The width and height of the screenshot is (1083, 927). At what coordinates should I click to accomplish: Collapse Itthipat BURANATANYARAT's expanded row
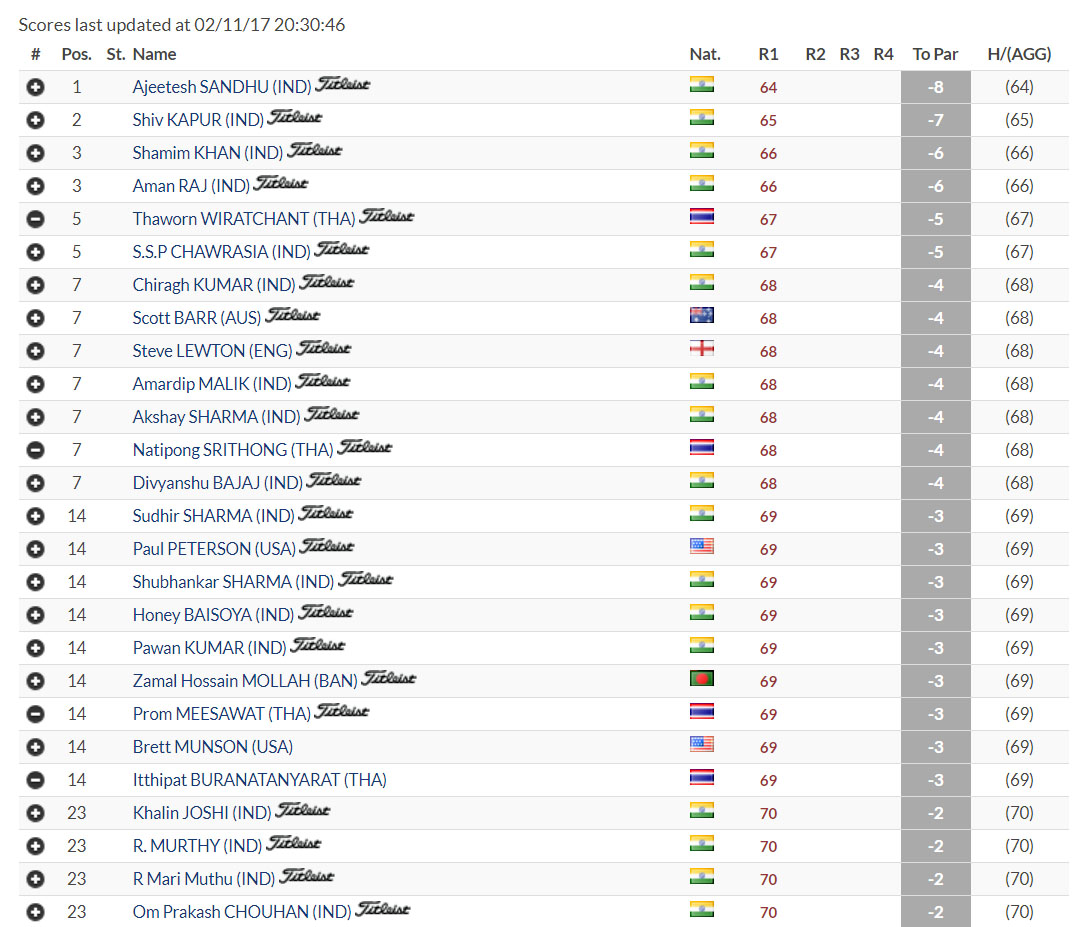[35, 781]
